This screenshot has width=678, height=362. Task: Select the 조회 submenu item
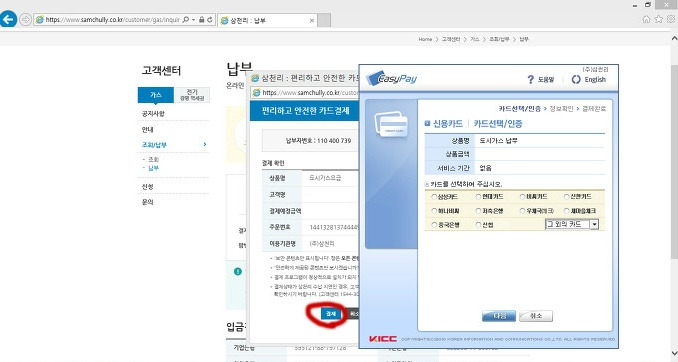(153, 160)
